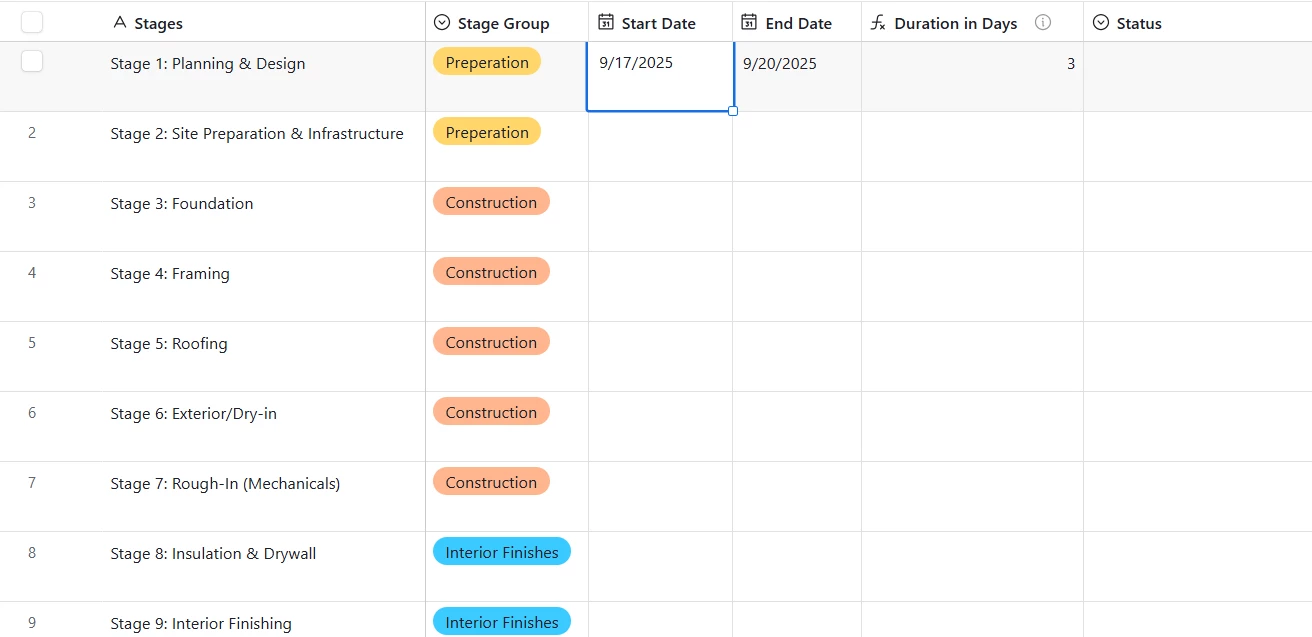The height and width of the screenshot is (637, 1312).
Task: Click the Start Date column header
Action: click(658, 23)
